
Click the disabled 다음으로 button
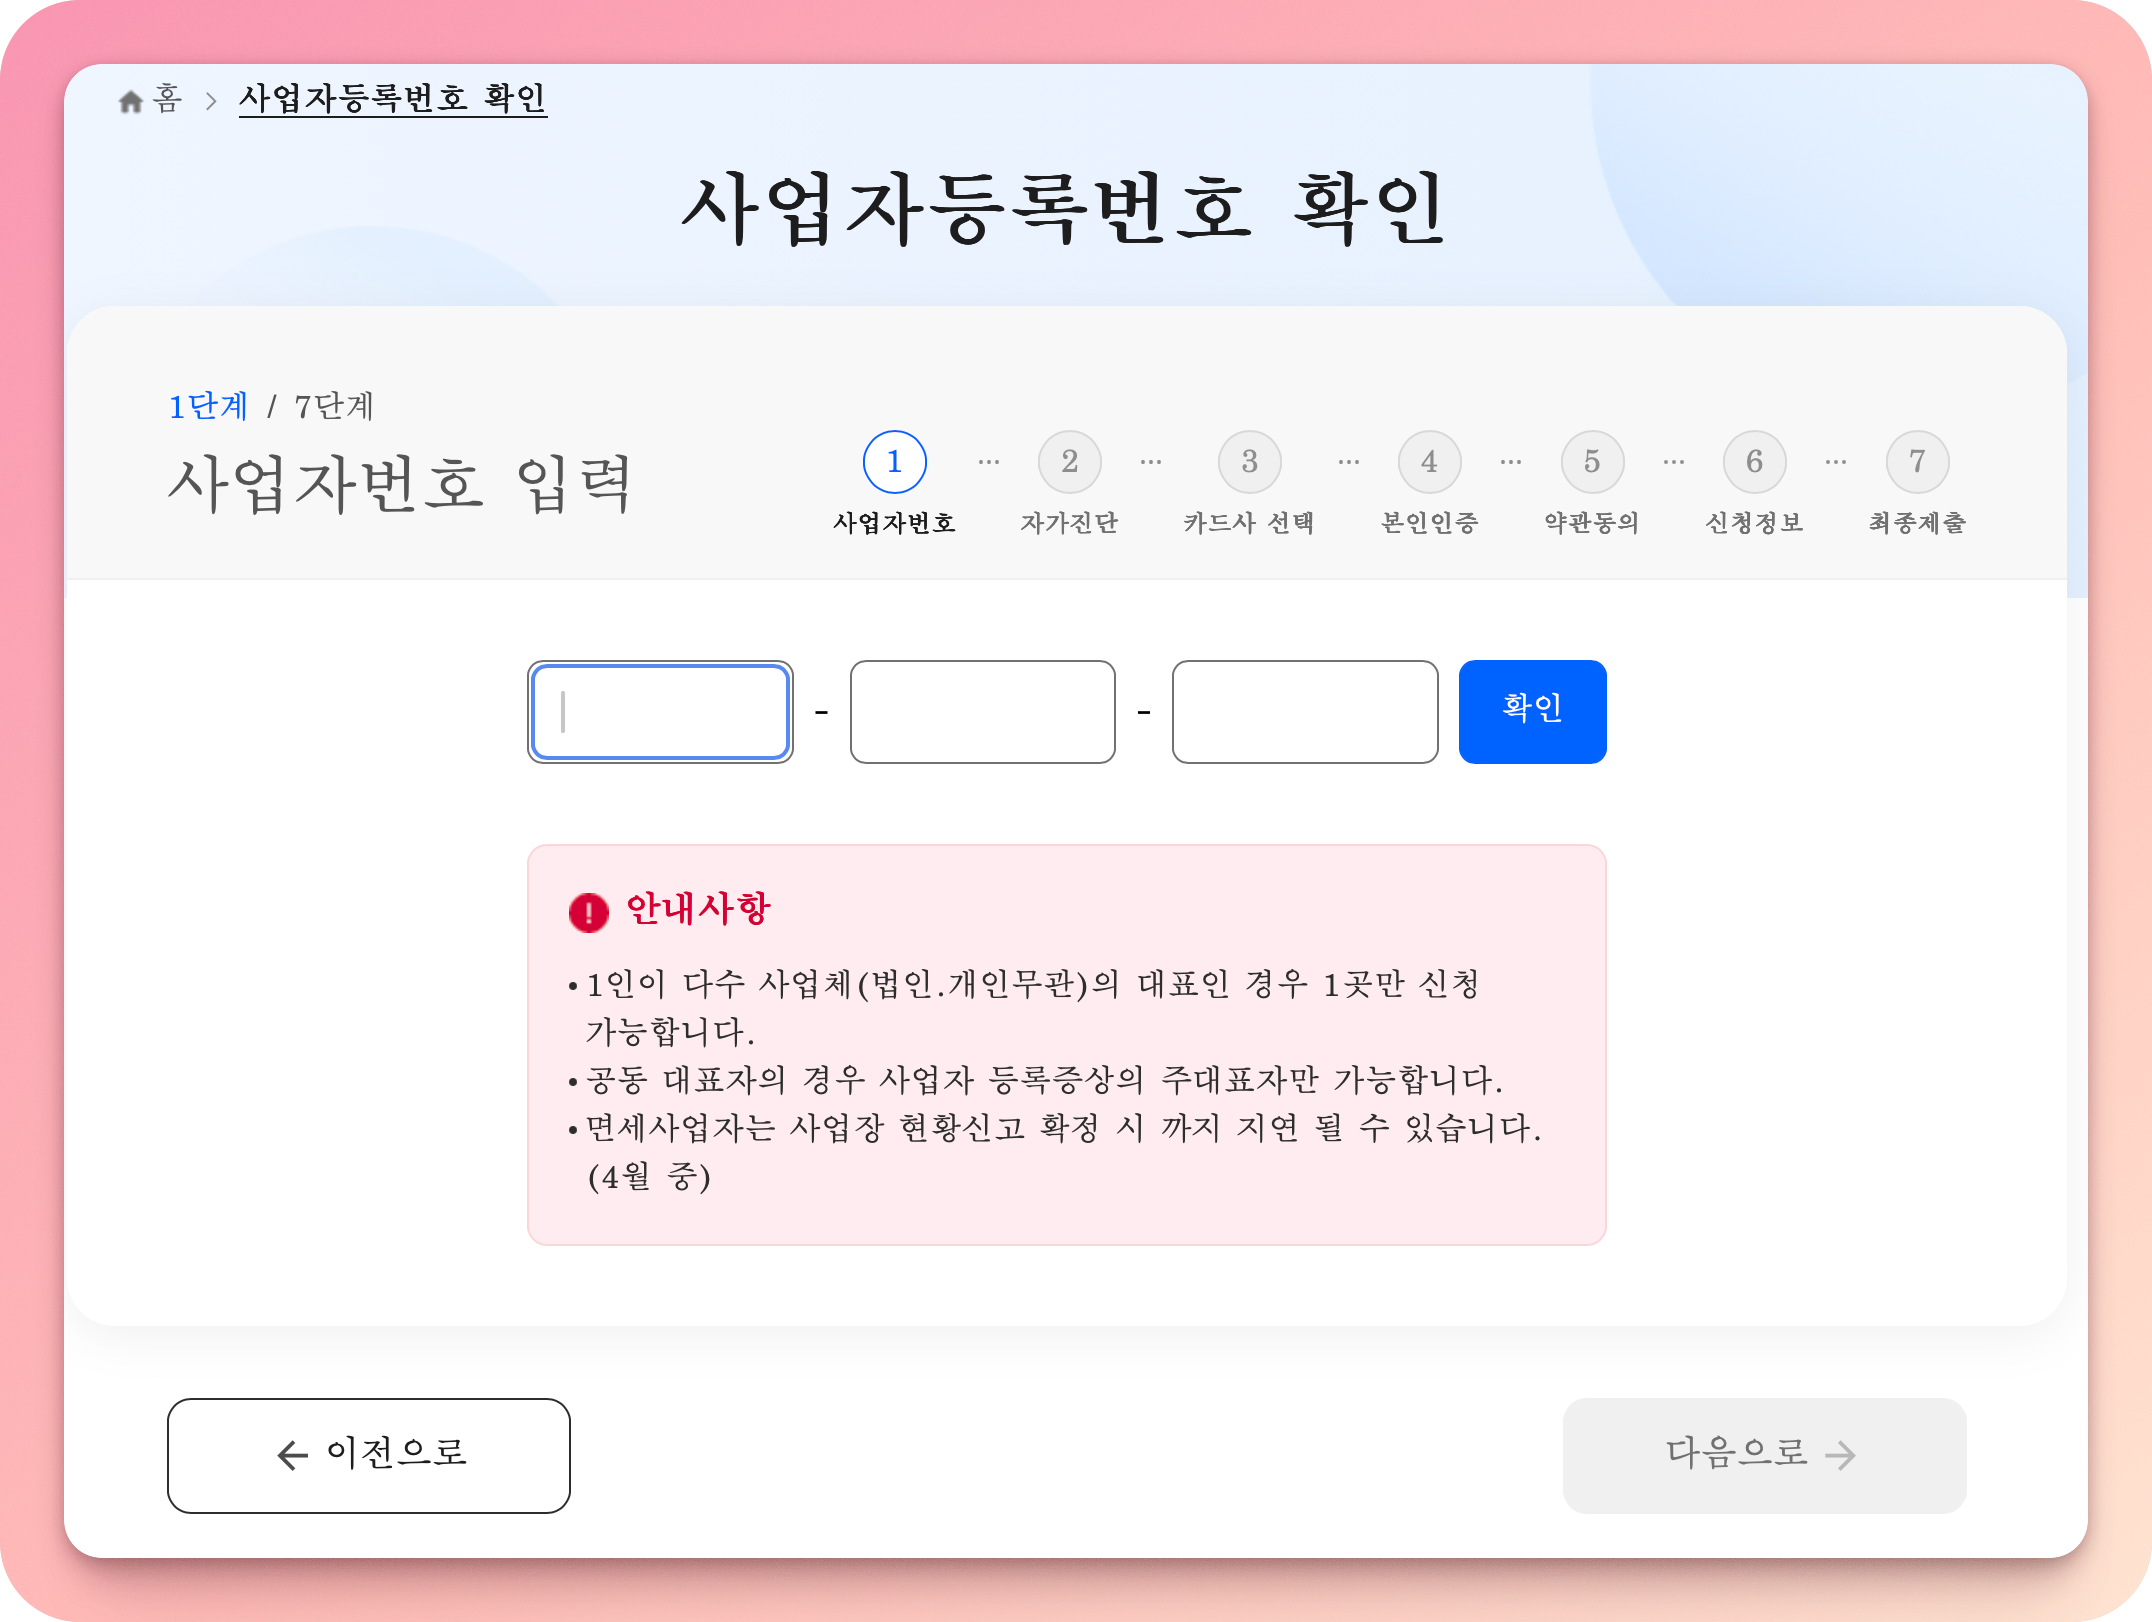(x=1764, y=1455)
